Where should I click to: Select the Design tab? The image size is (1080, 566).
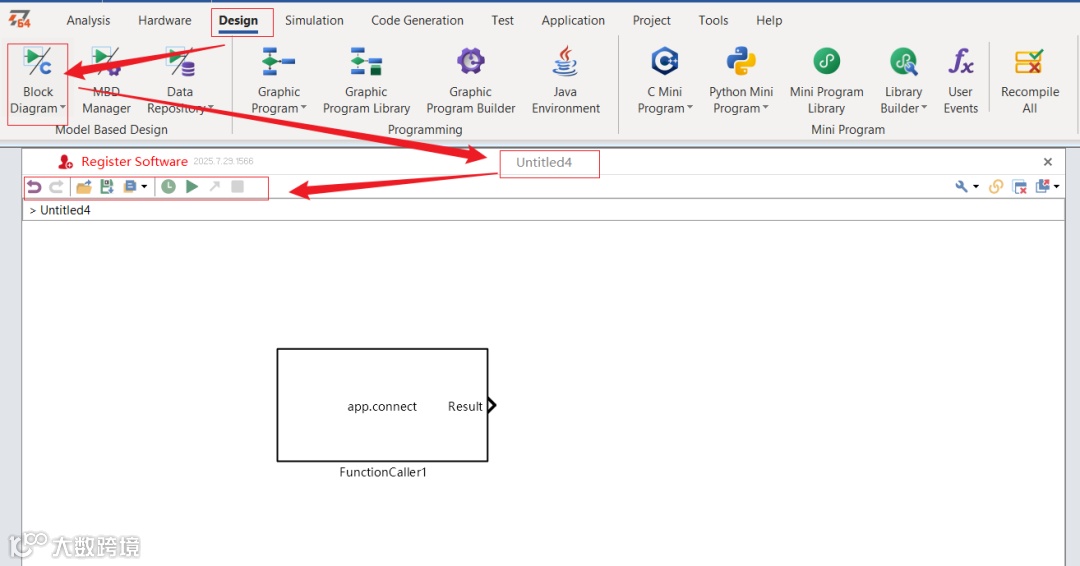(238, 21)
